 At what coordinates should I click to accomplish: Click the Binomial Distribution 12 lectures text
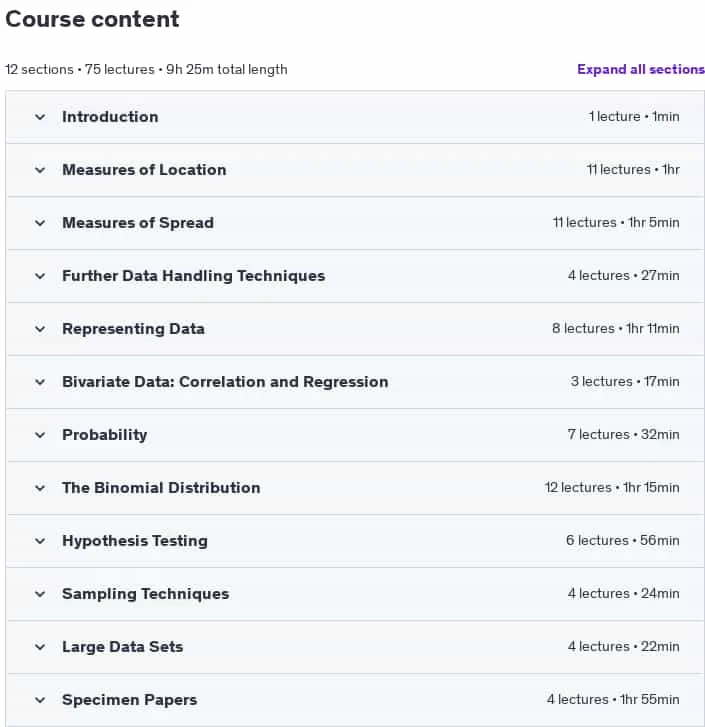pyautogui.click(x=578, y=487)
